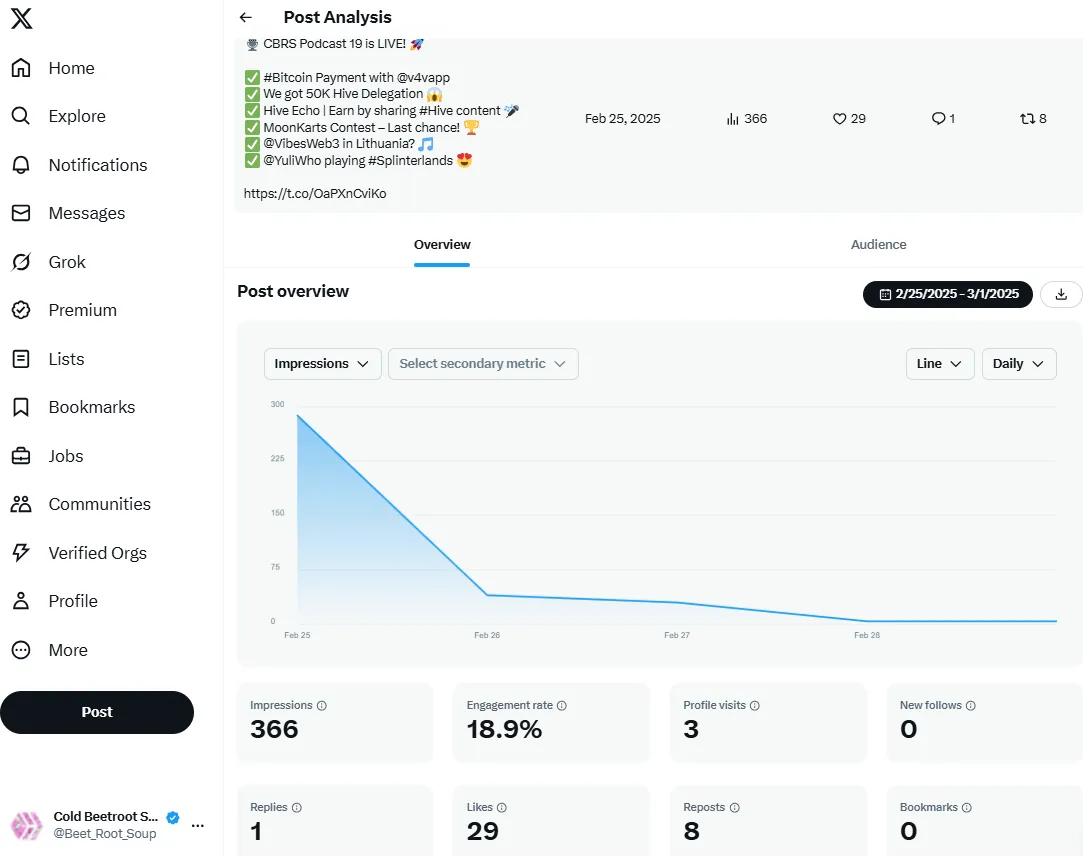Open Select secondary metric dropdown
This screenshot has width=1083, height=856.
coord(483,364)
